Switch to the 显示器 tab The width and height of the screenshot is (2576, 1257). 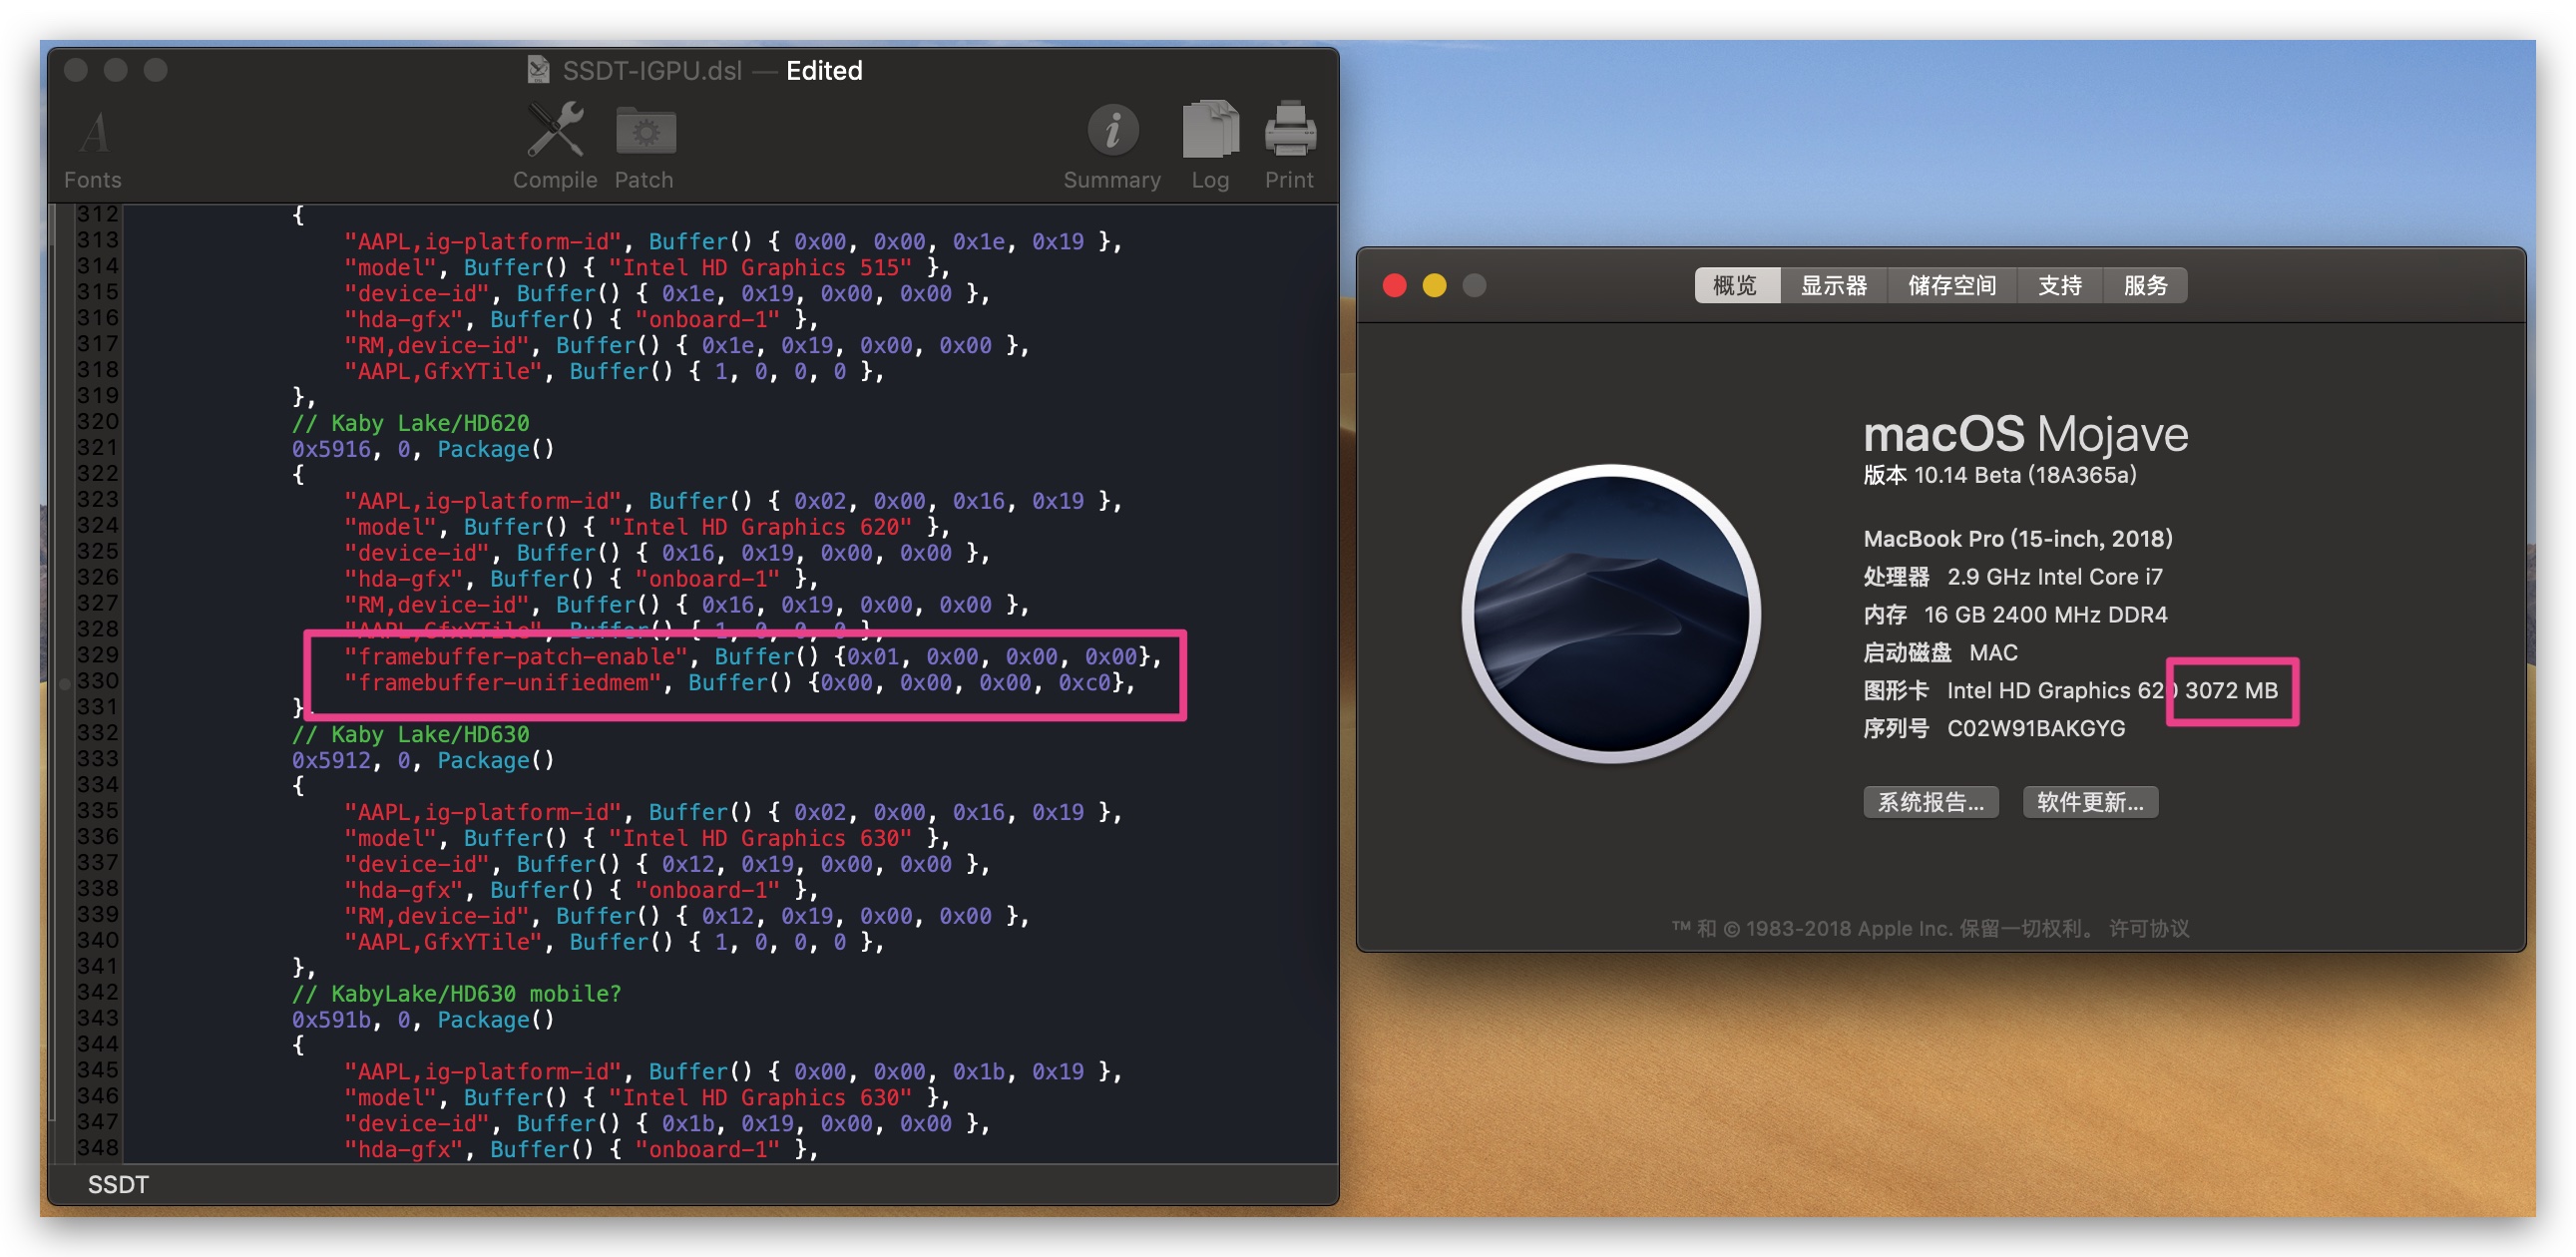pos(1834,286)
